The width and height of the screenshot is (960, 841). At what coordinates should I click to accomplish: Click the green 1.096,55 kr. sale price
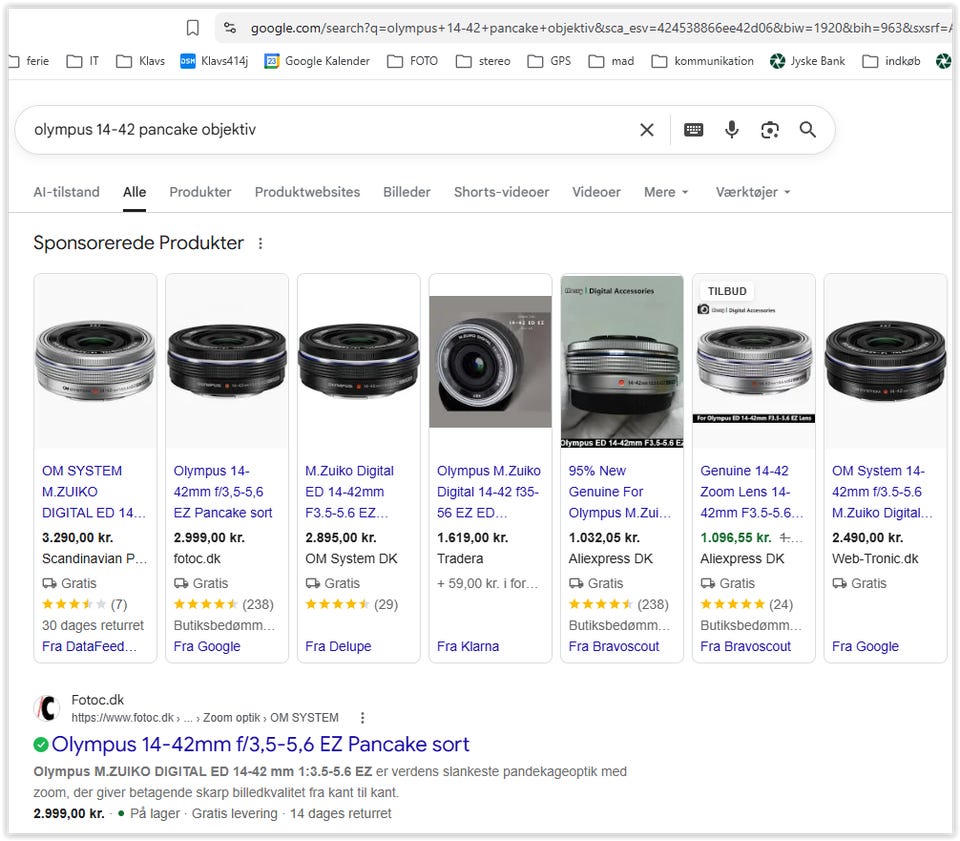[735, 538]
